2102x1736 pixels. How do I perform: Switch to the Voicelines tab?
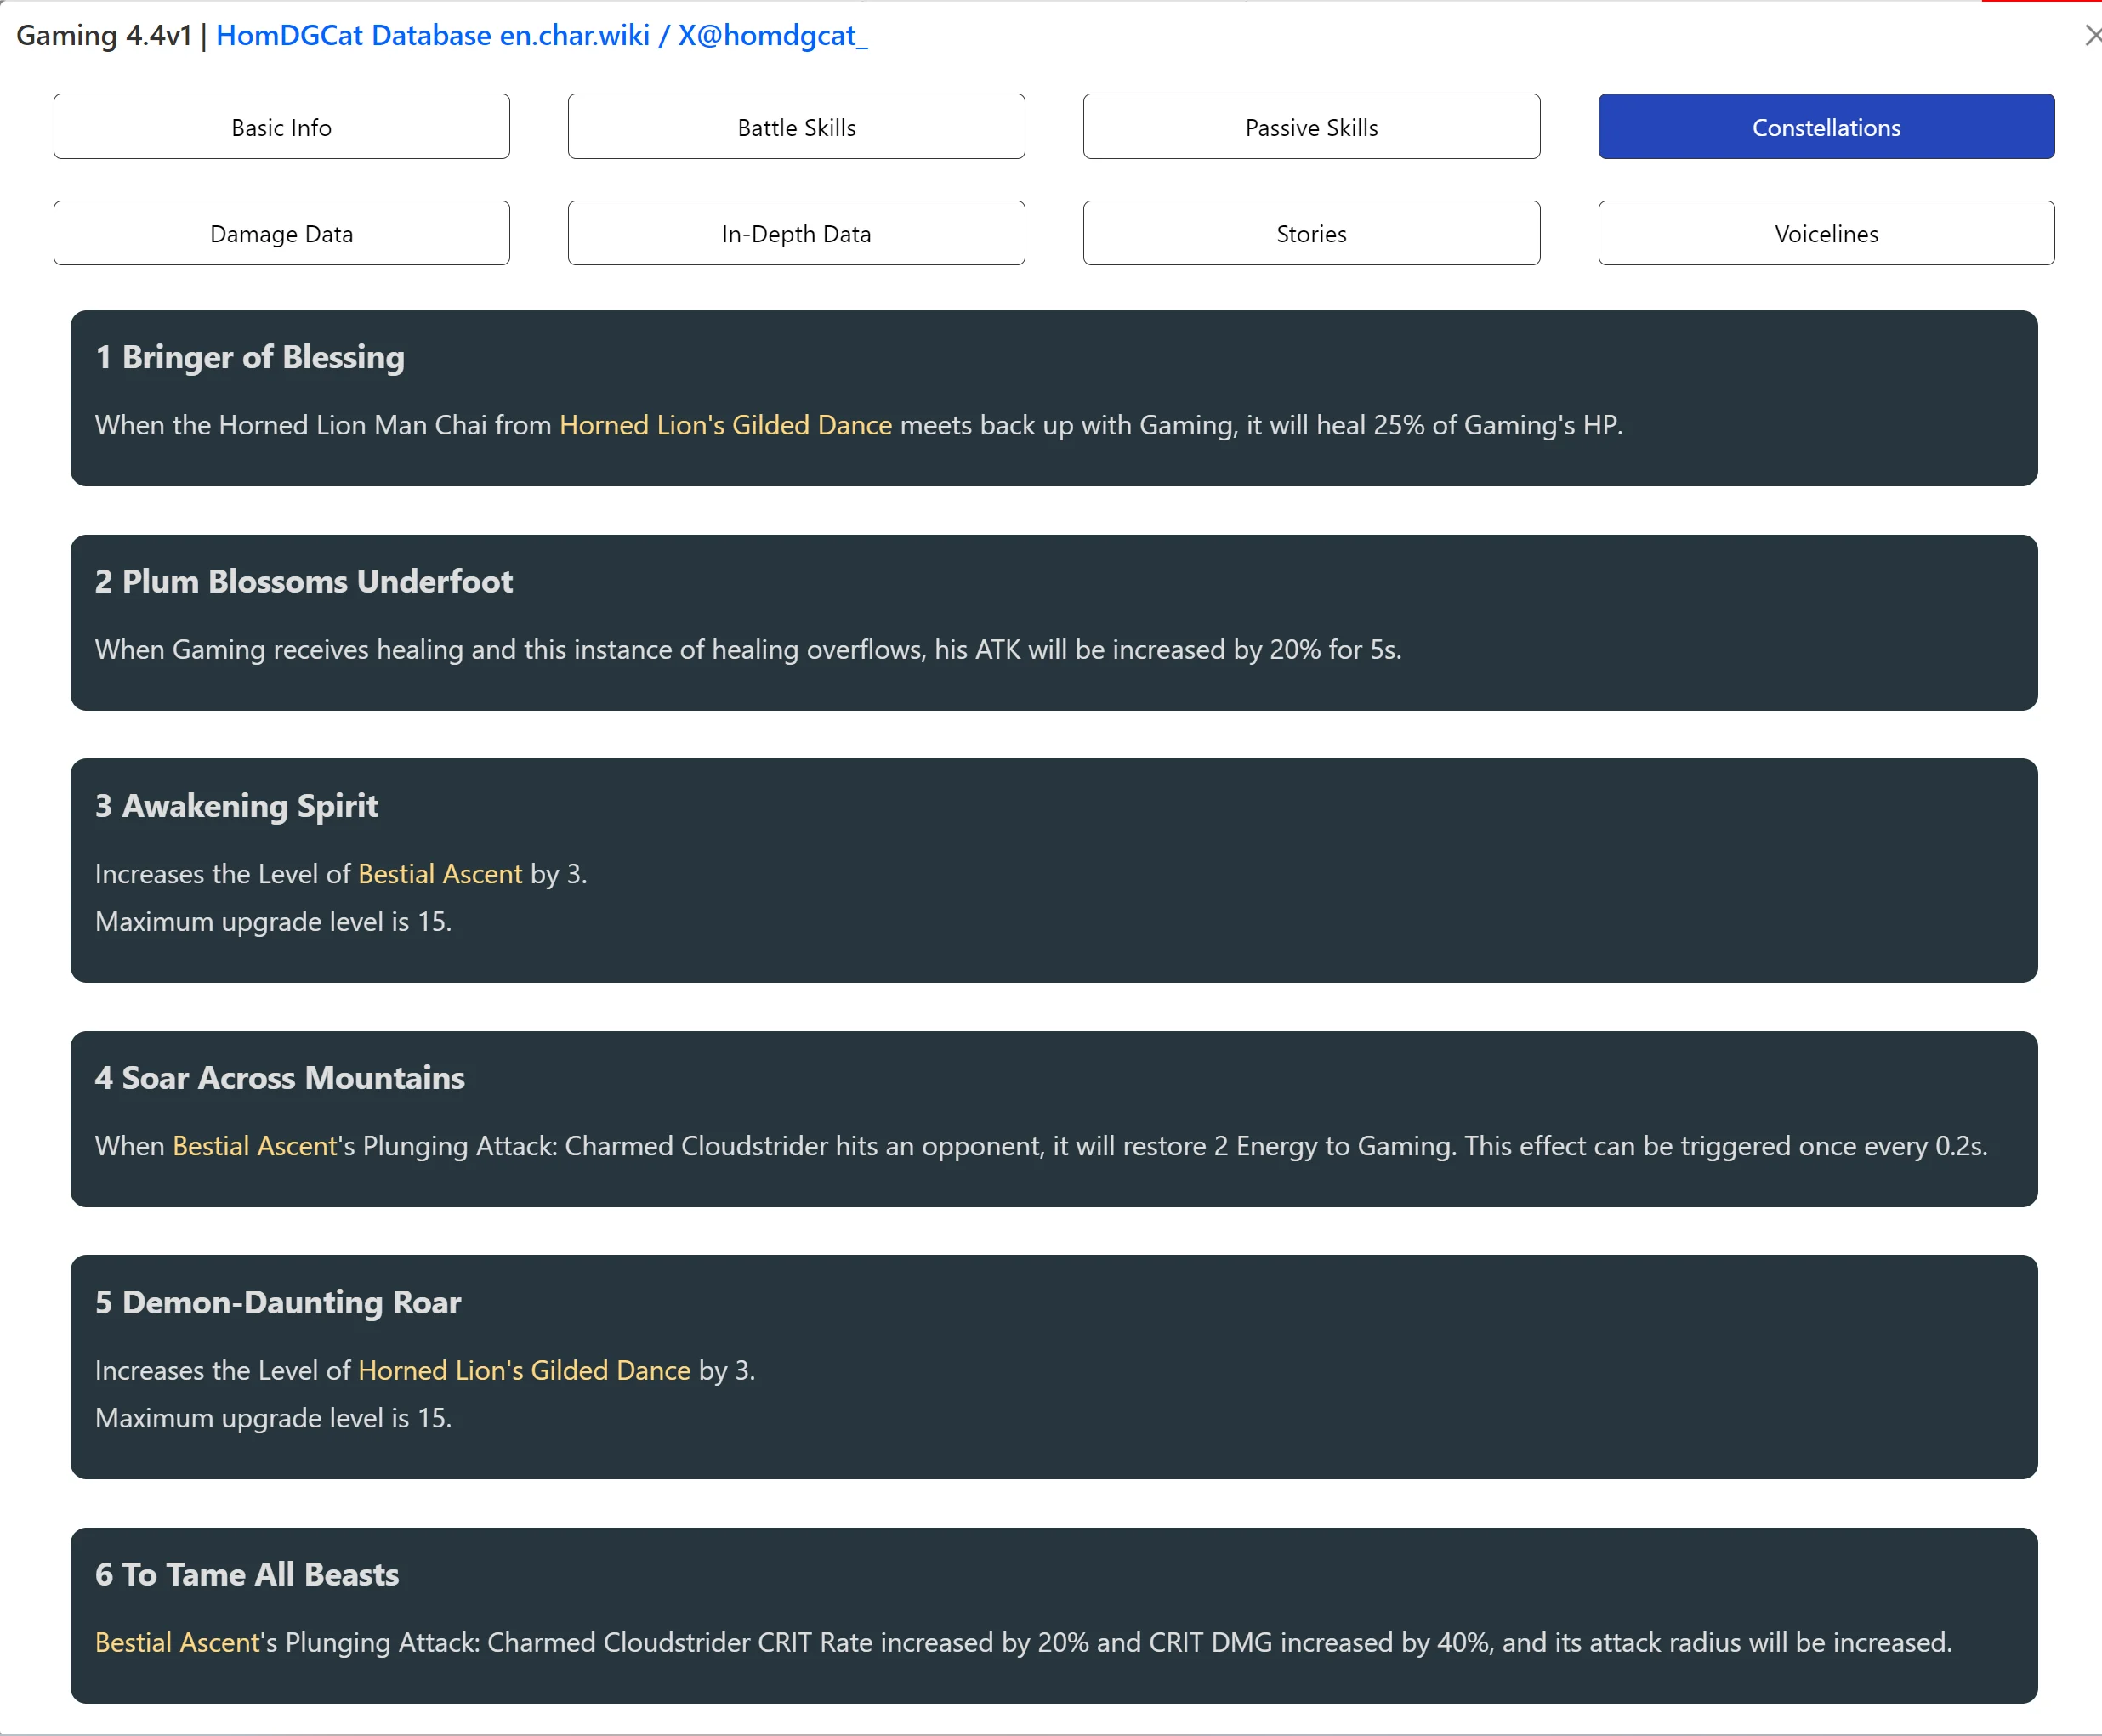coord(1825,233)
